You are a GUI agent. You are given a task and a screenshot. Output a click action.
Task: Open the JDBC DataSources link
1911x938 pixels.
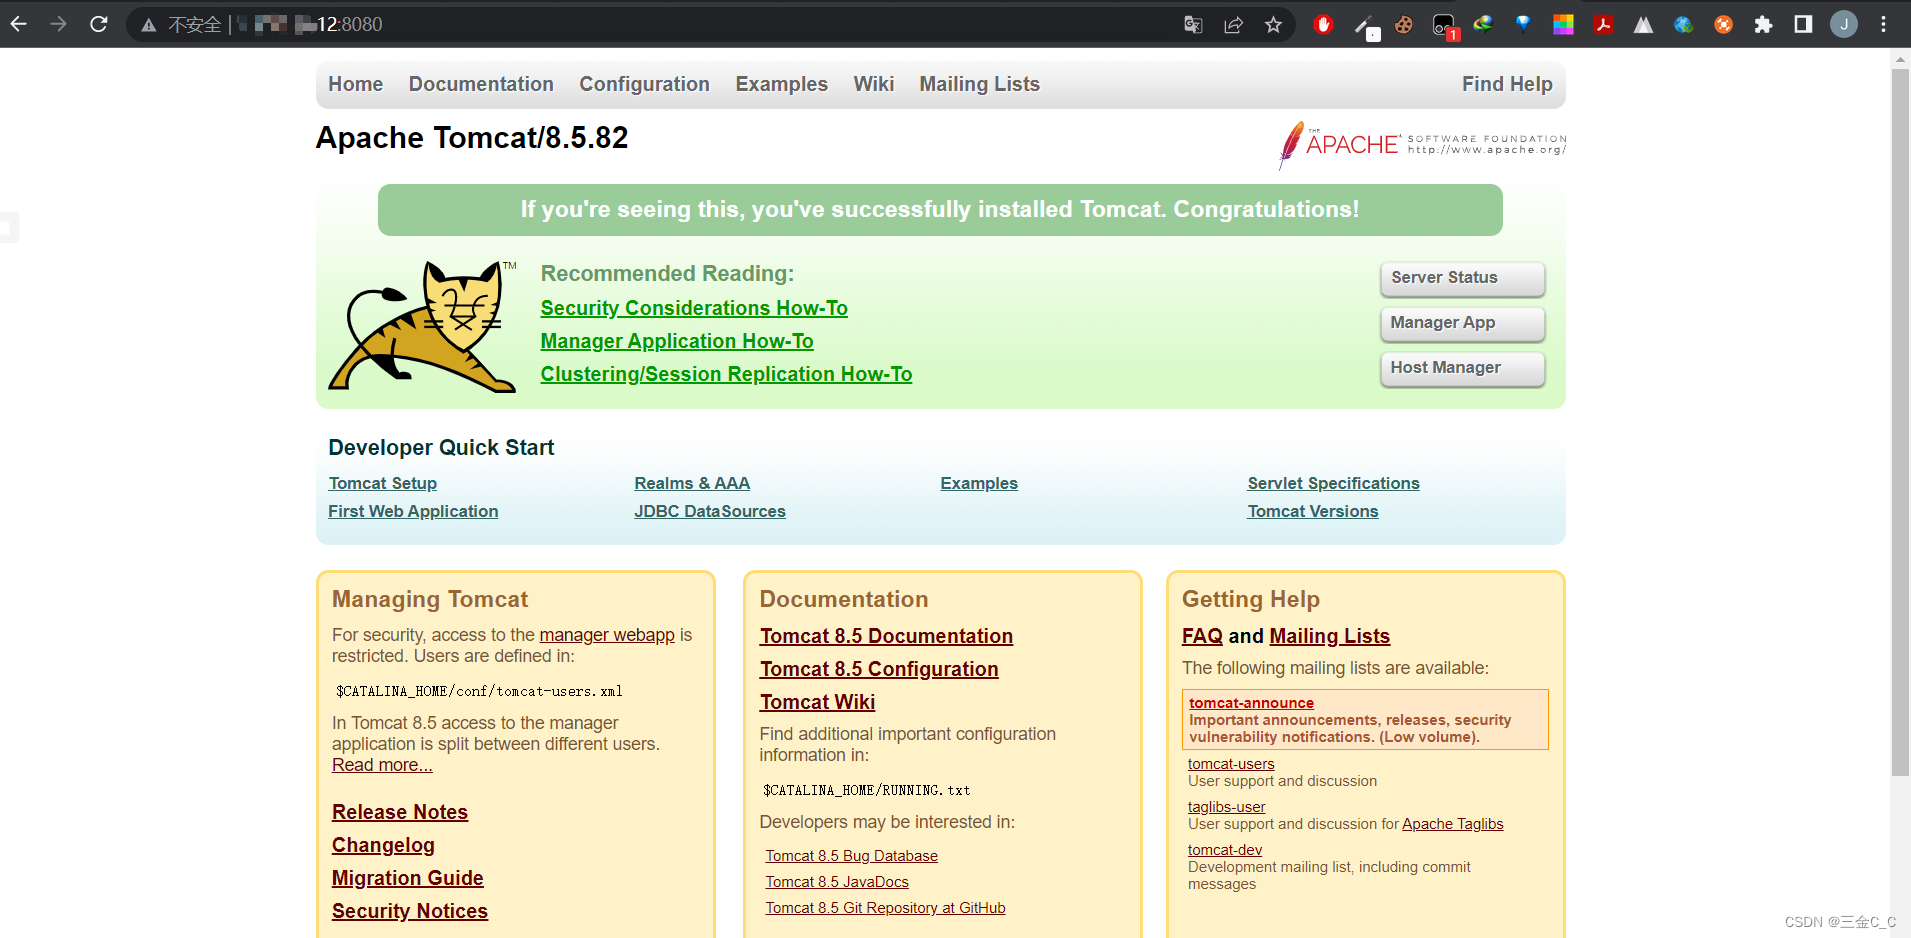(x=710, y=511)
